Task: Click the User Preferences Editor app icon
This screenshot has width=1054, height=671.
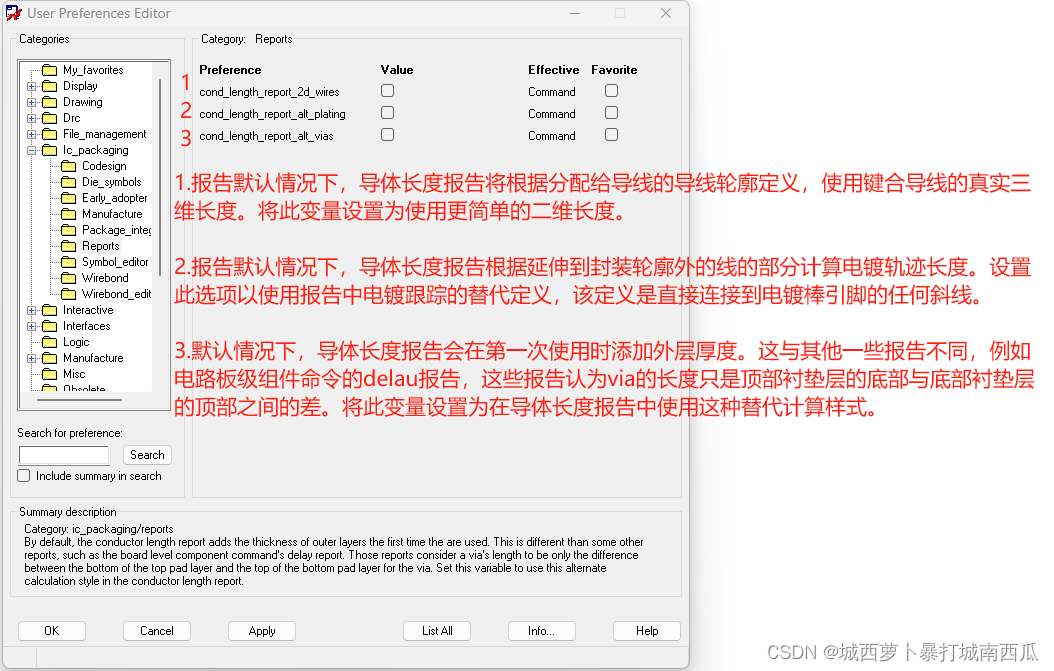Action: (13, 13)
